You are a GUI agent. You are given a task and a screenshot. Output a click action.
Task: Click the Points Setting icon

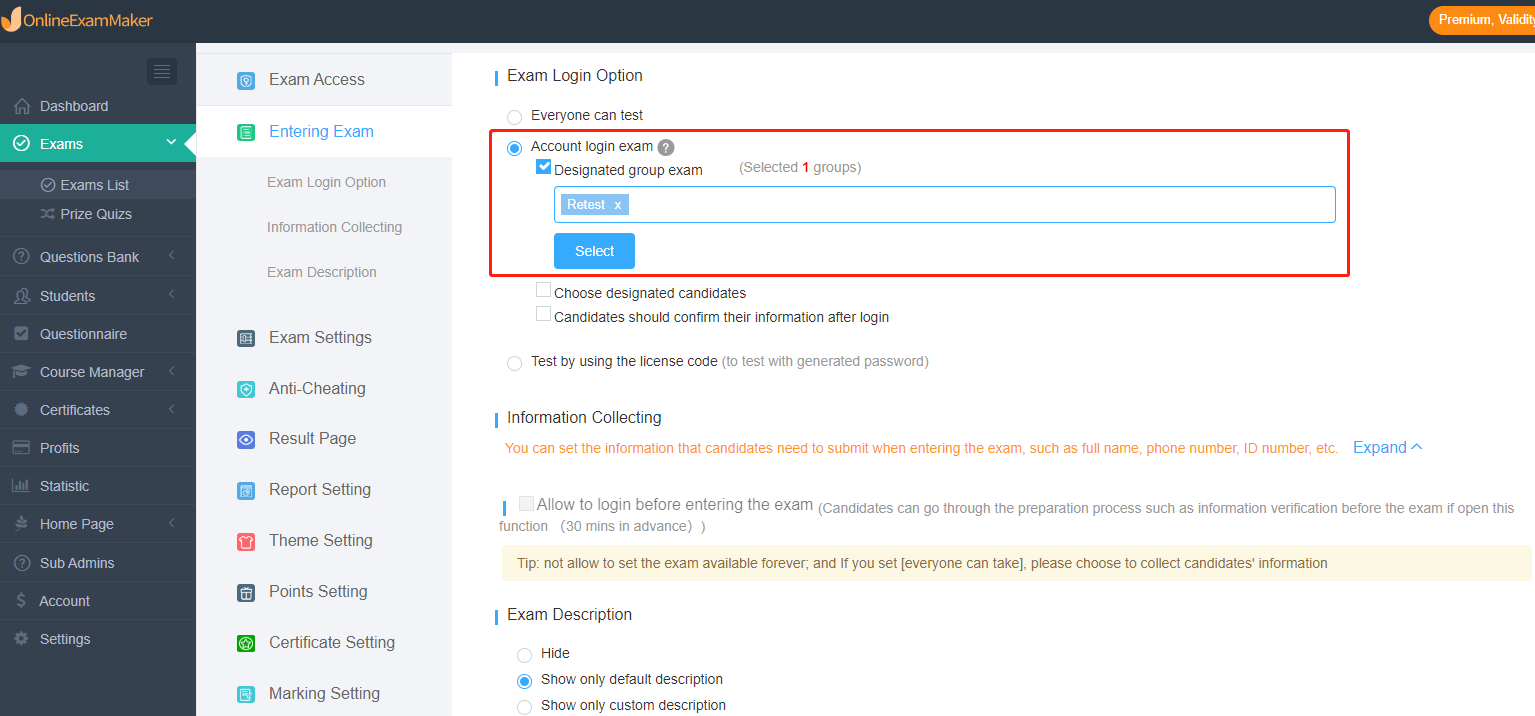click(x=246, y=592)
